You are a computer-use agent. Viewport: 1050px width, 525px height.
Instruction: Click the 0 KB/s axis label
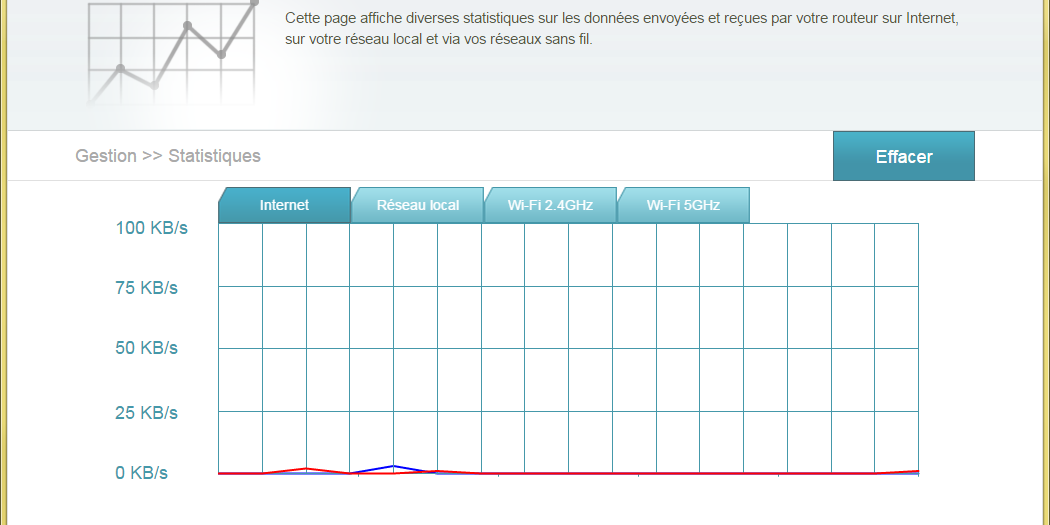coord(141,472)
